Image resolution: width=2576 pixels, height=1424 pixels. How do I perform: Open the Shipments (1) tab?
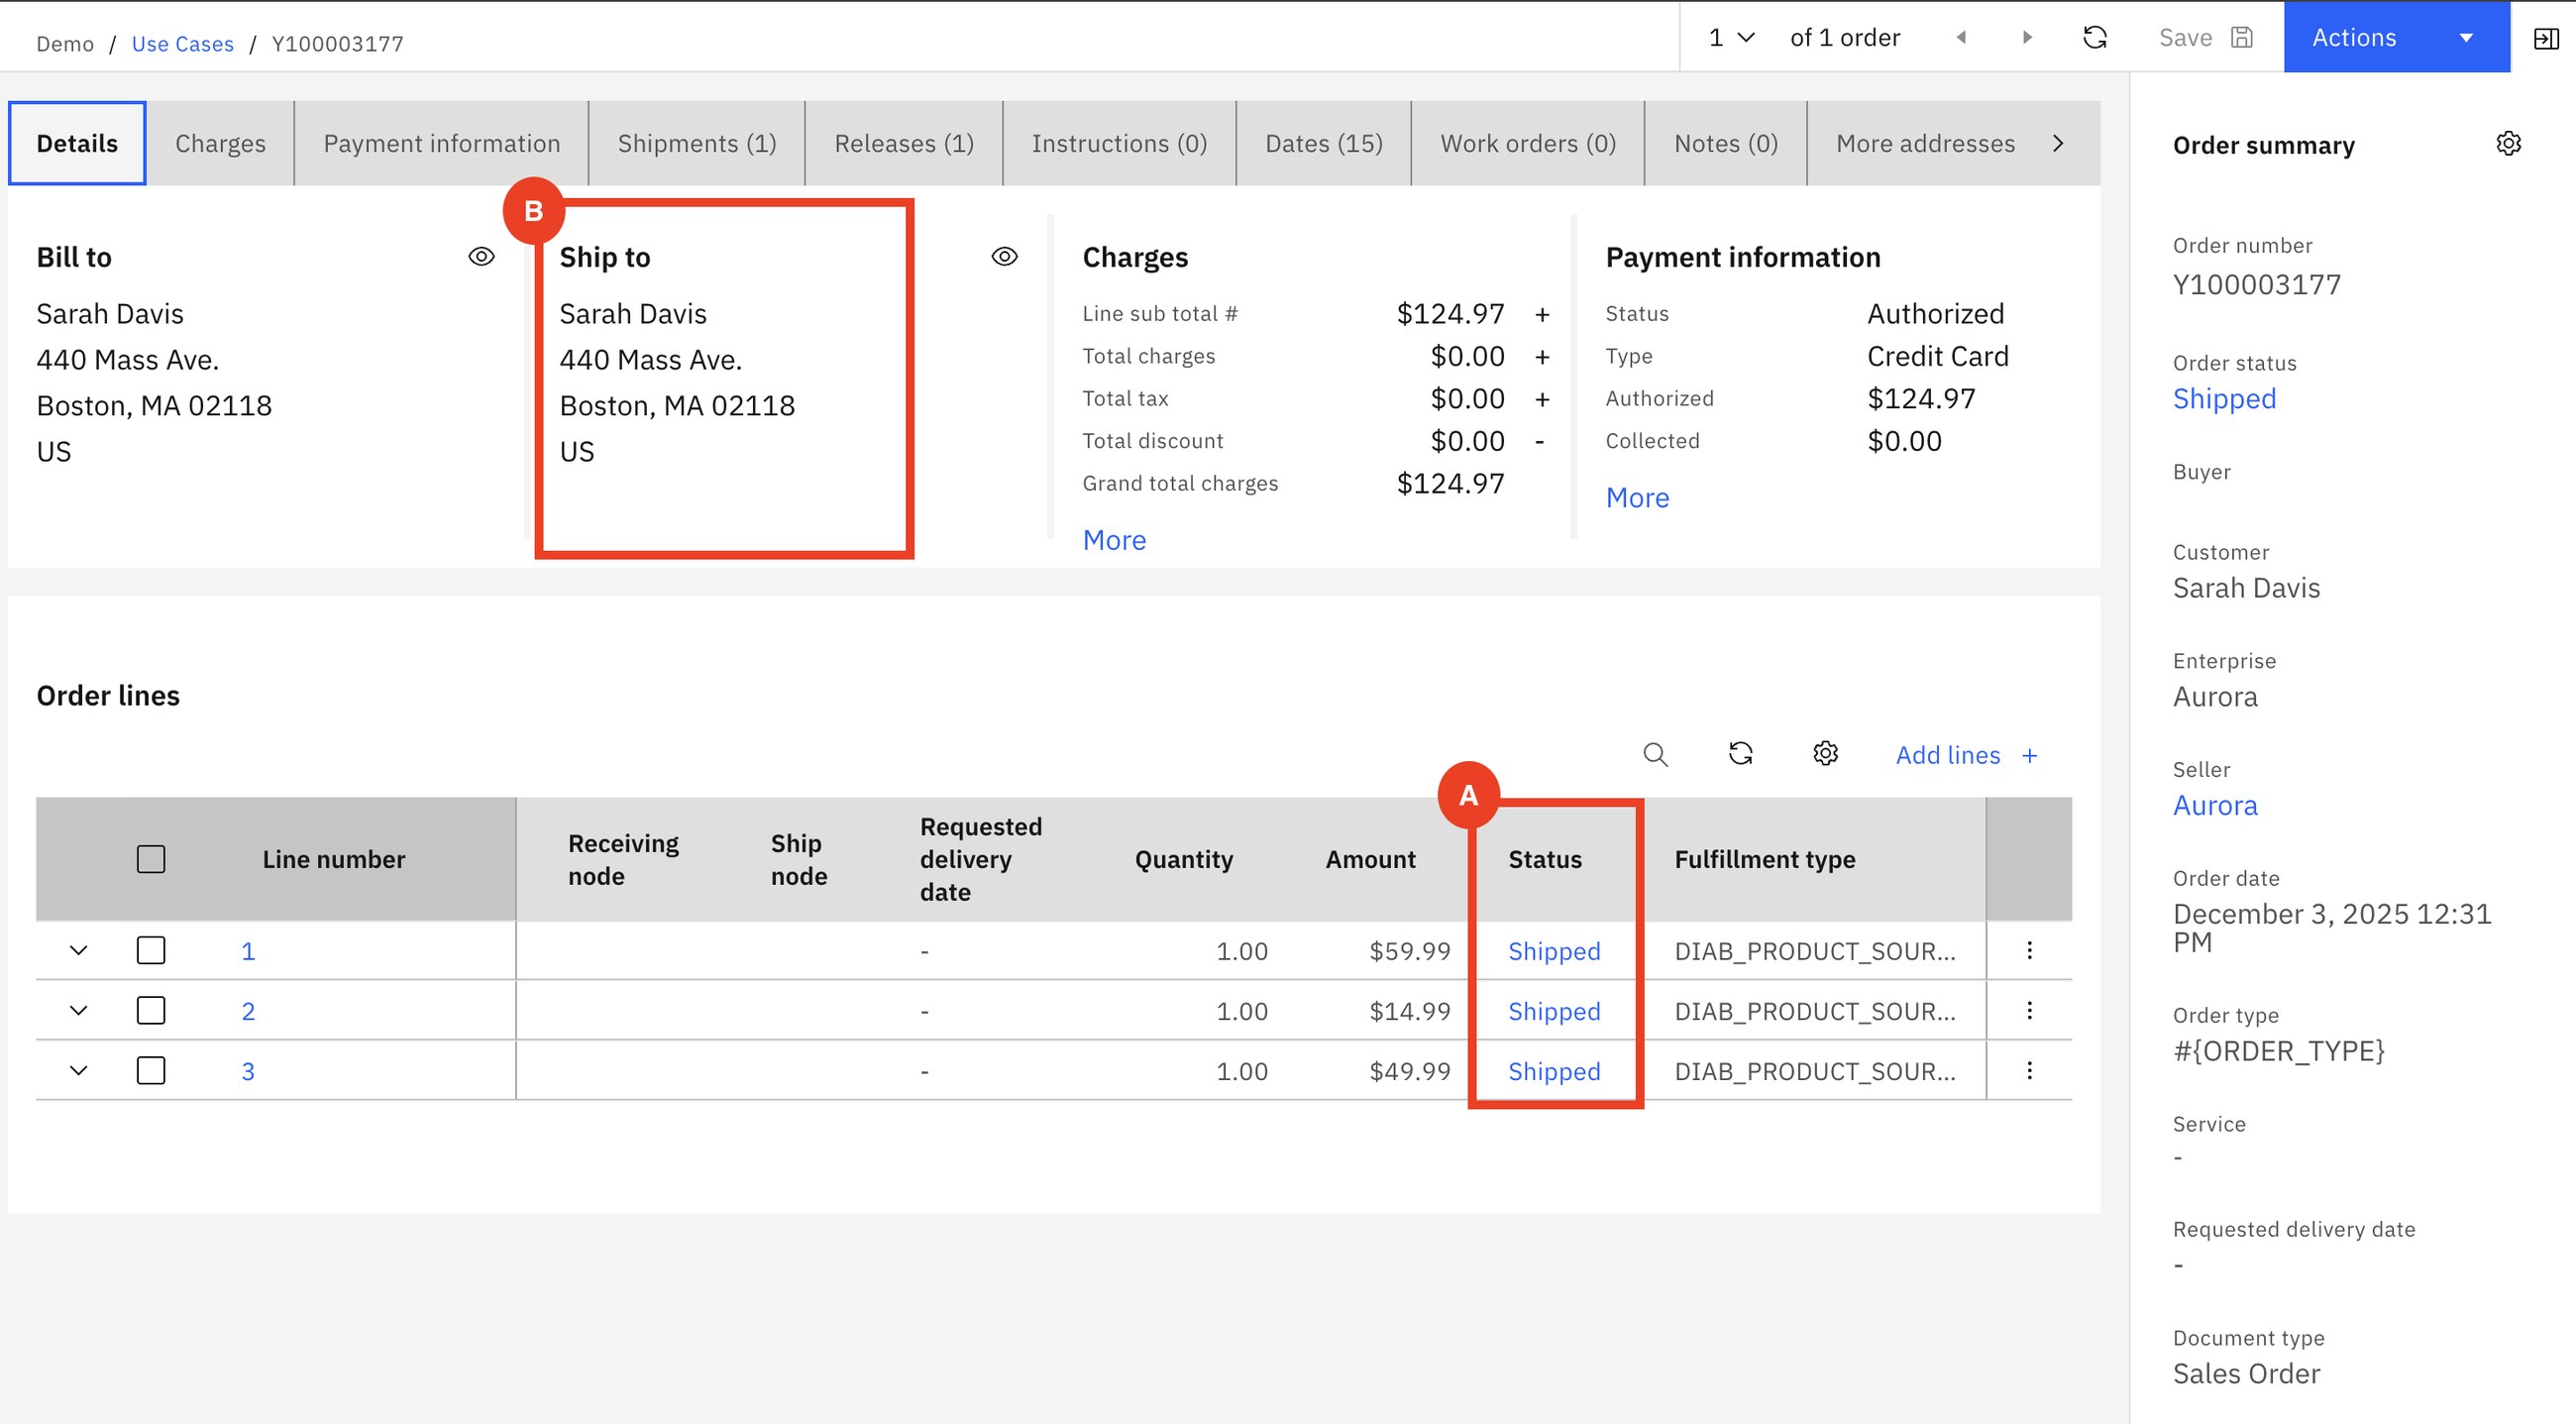(x=697, y=143)
